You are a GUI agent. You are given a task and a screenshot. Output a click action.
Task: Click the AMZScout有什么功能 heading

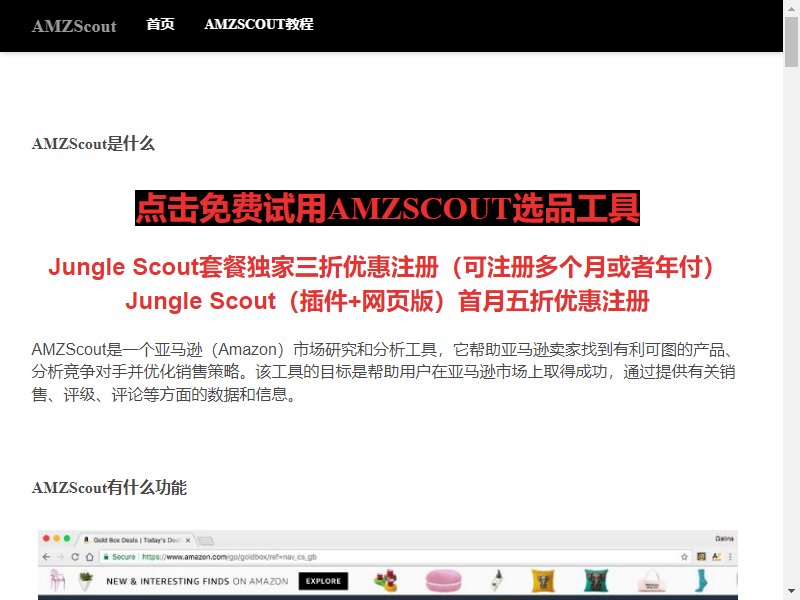[x=109, y=488]
